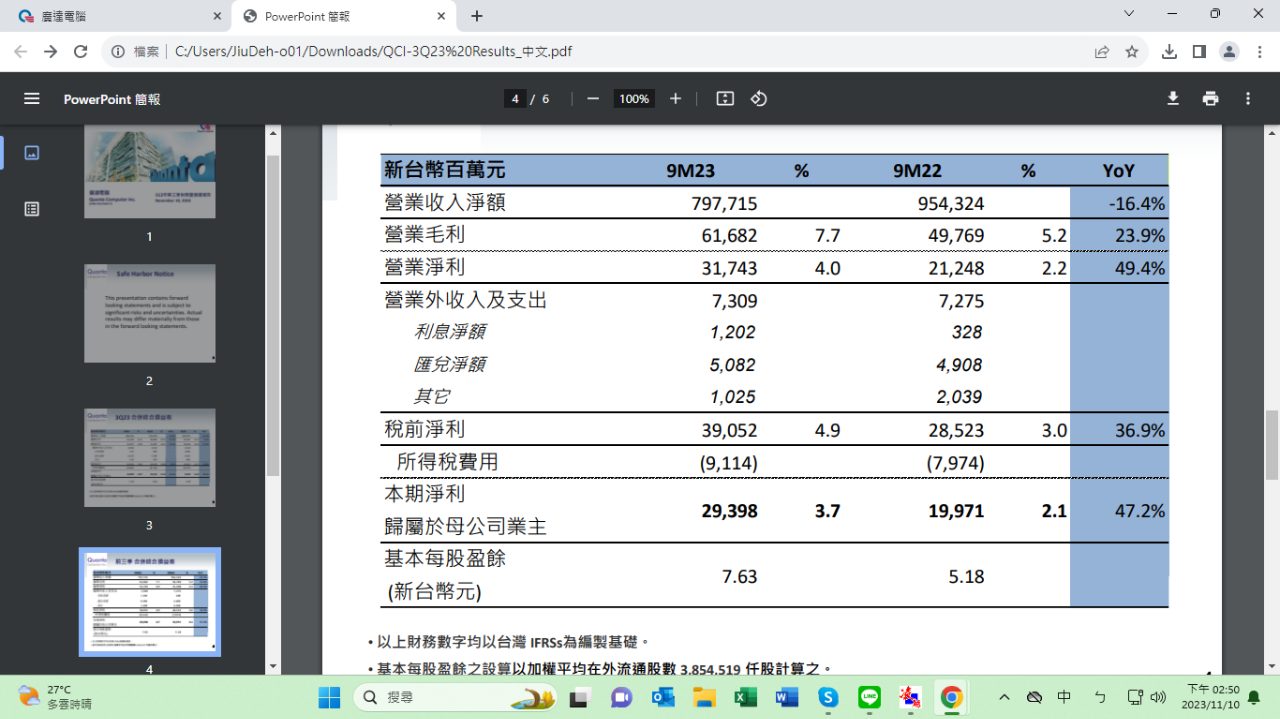1280x719 pixels.
Task: Bookmark this page with star icon
Action: click(1132, 52)
